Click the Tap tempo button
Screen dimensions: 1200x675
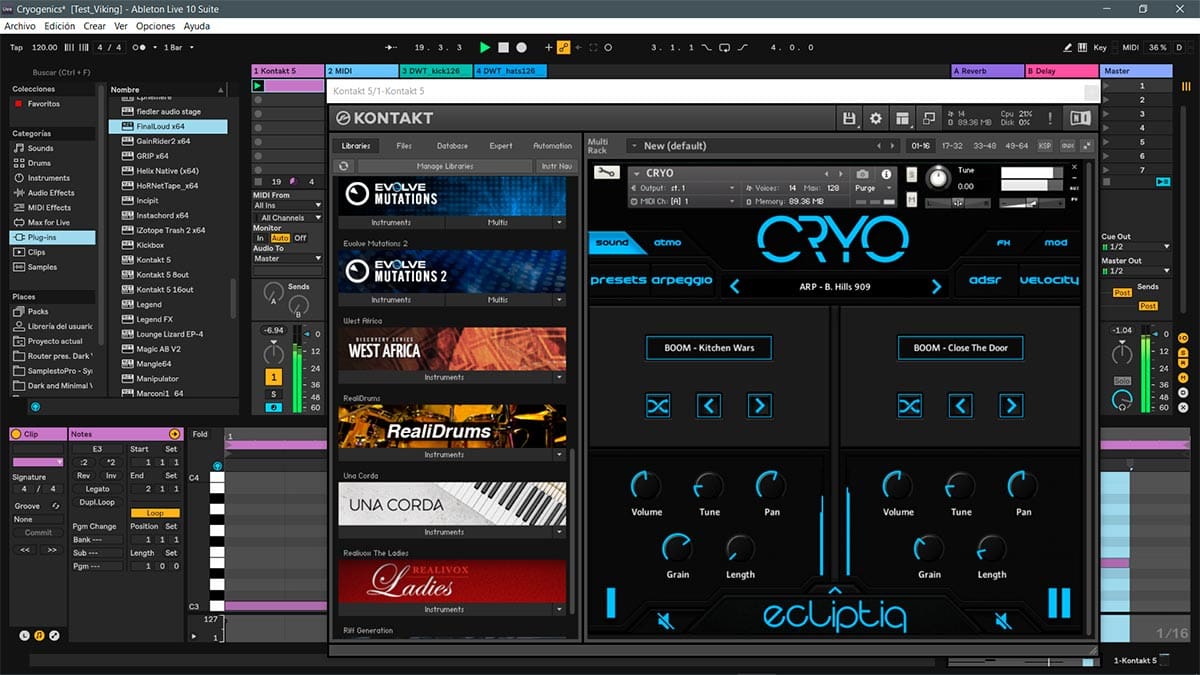point(16,47)
